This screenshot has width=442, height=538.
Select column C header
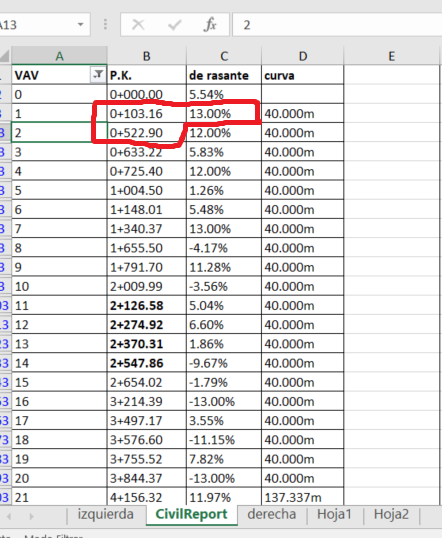224,56
